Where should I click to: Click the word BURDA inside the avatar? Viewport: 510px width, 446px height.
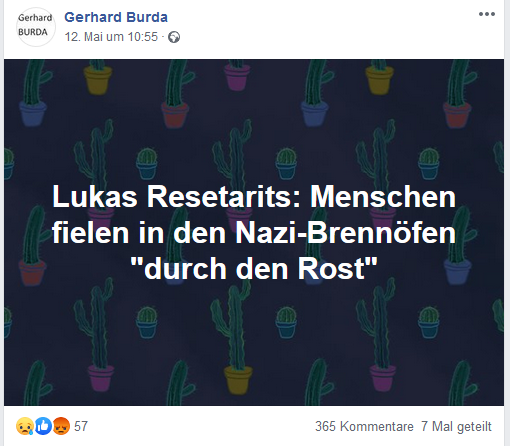click(33, 32)
